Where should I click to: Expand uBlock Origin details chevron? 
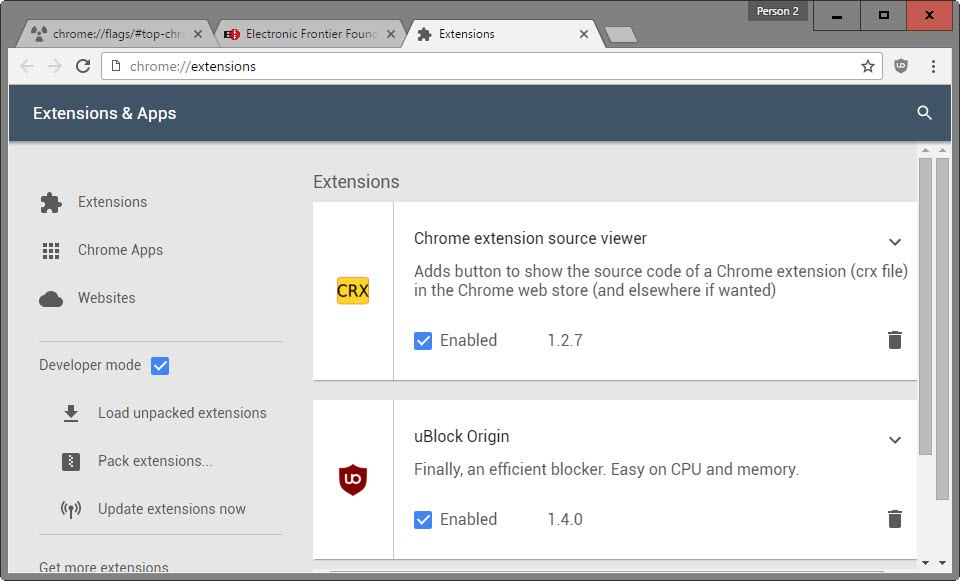[894, 440]
